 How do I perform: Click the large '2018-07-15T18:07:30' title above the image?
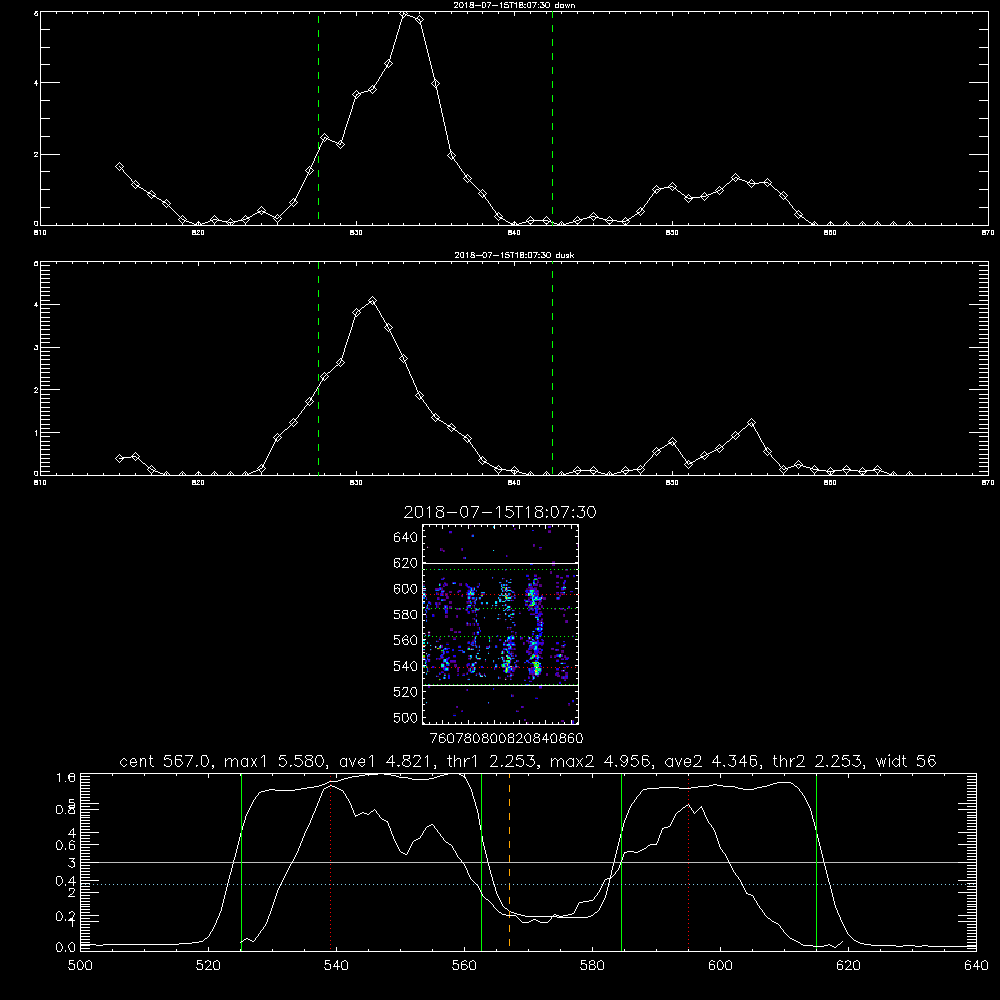[500, 512]
